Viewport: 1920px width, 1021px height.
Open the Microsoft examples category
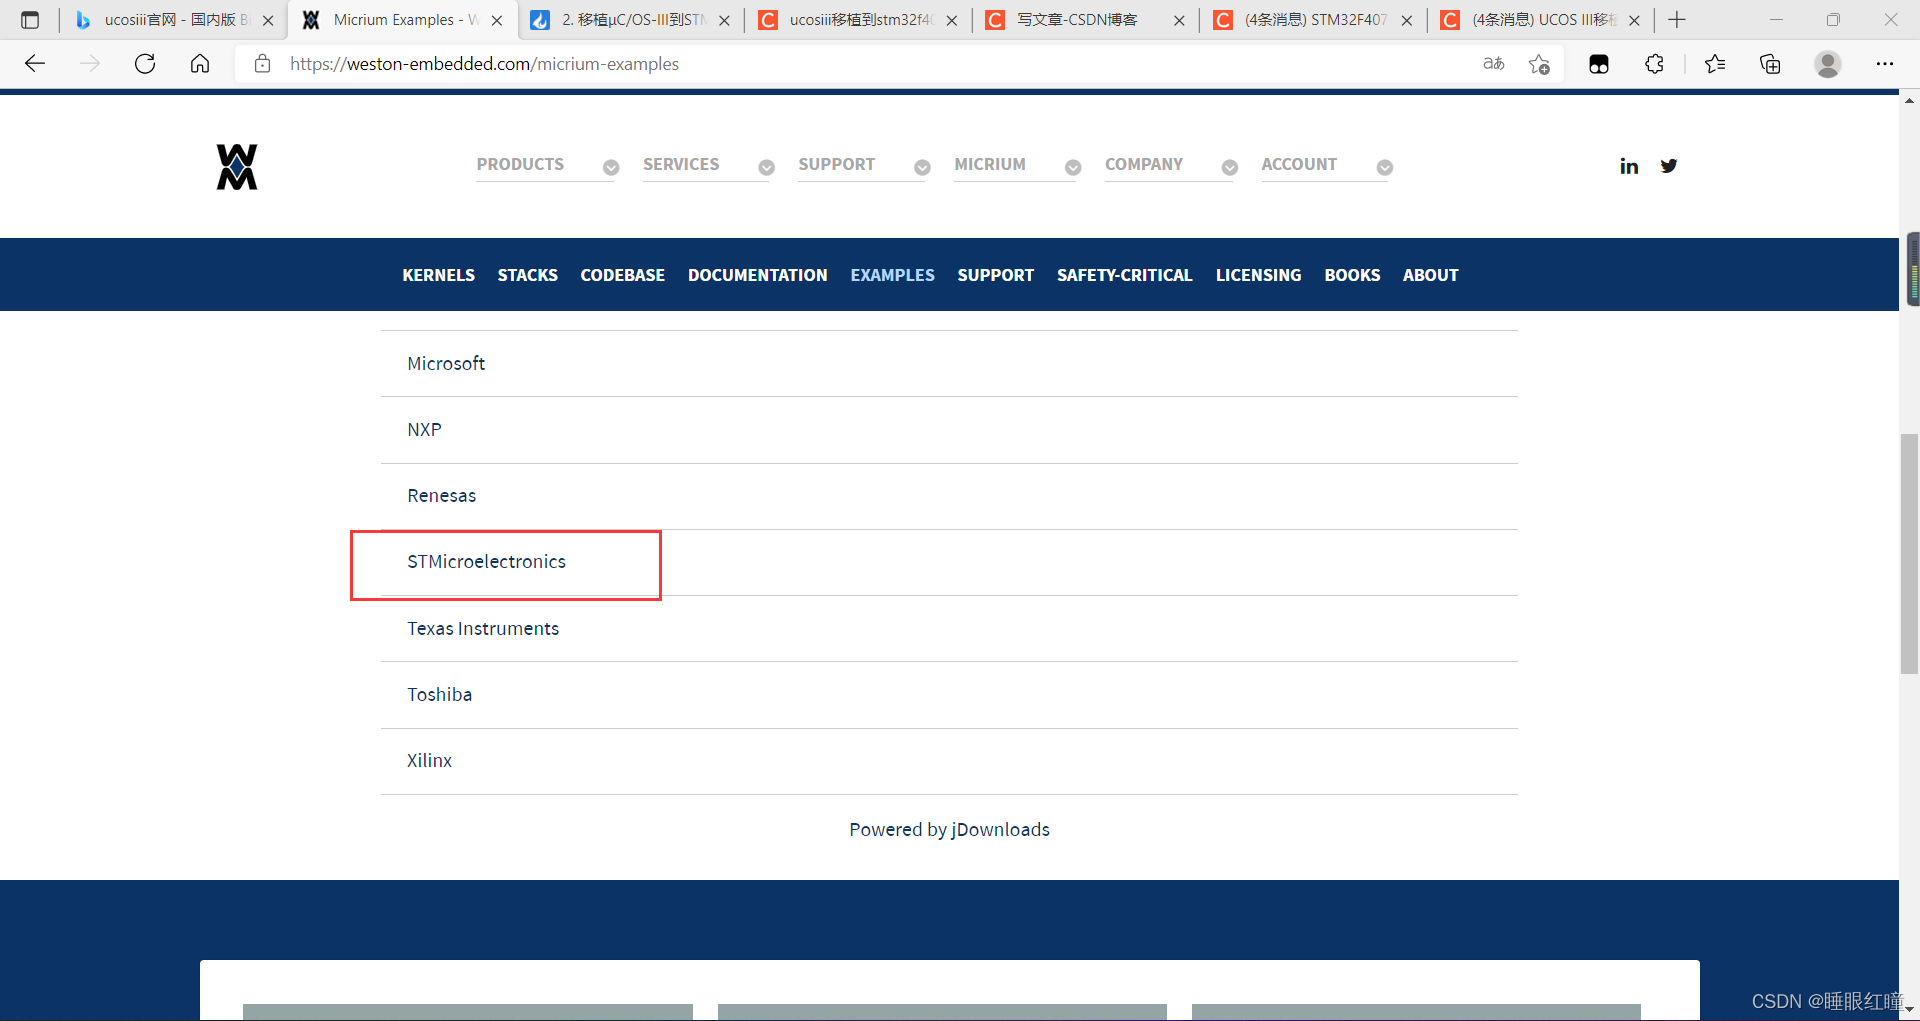446,364
